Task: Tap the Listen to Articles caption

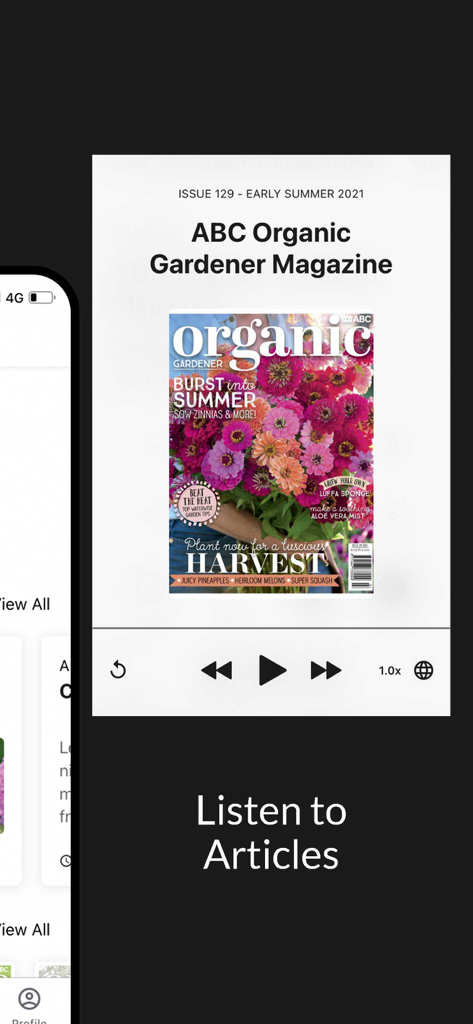Action: tap(271, 833)
